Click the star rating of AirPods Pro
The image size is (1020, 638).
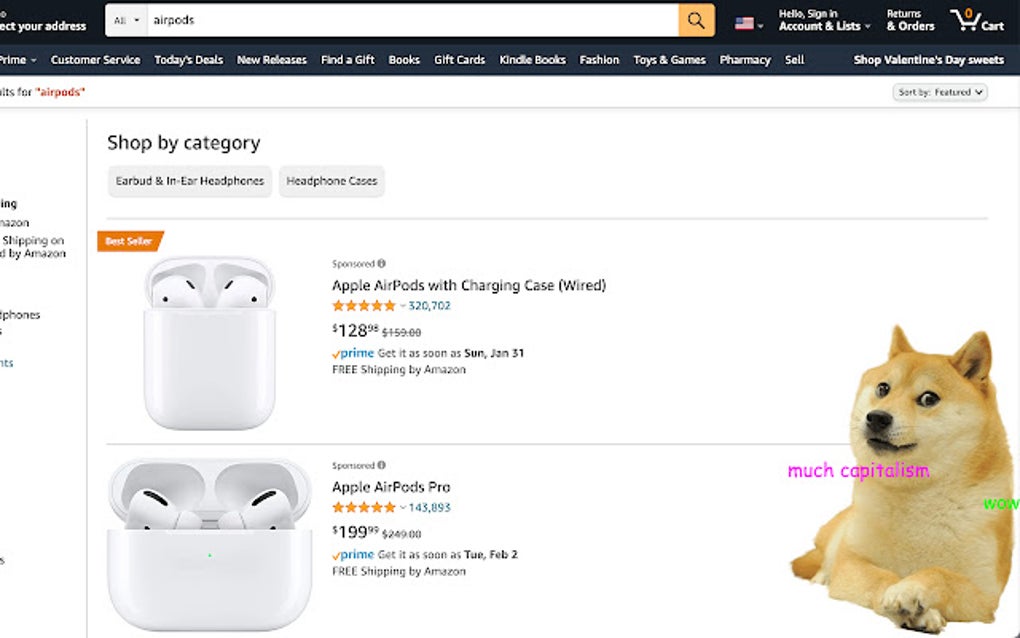(364, 508)
